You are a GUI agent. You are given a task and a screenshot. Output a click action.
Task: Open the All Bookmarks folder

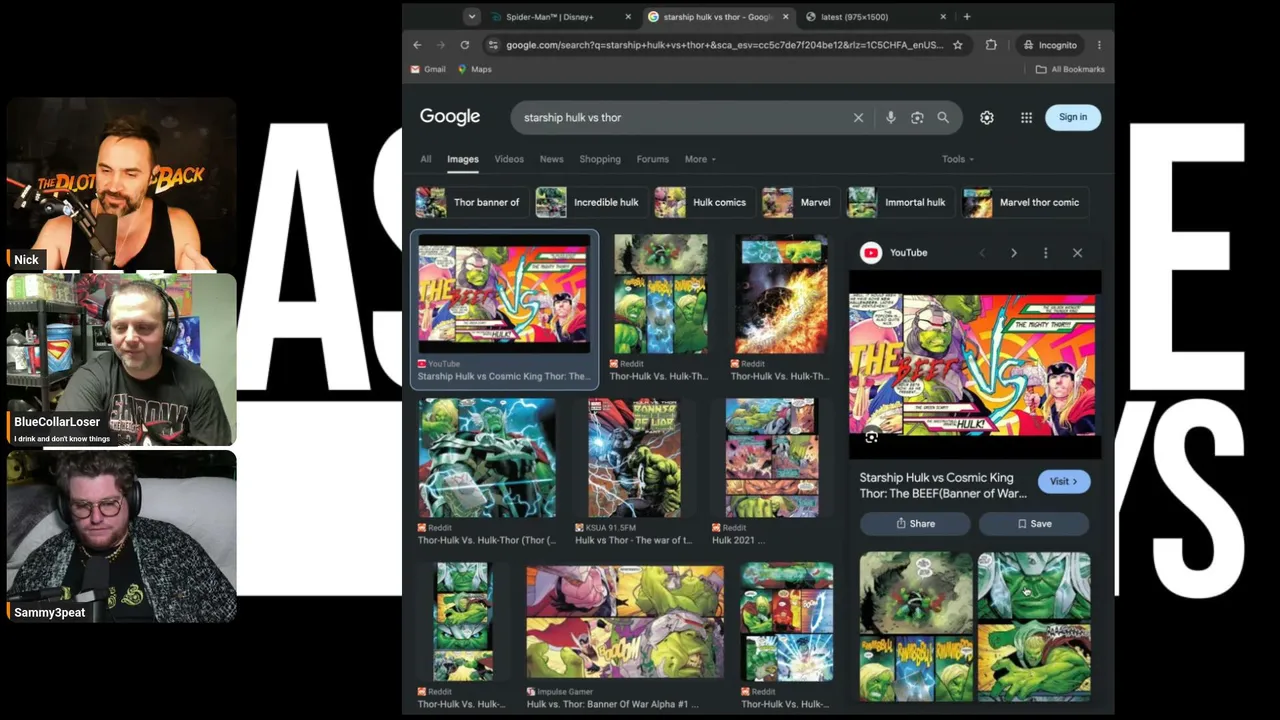[x=1070, y=69]
